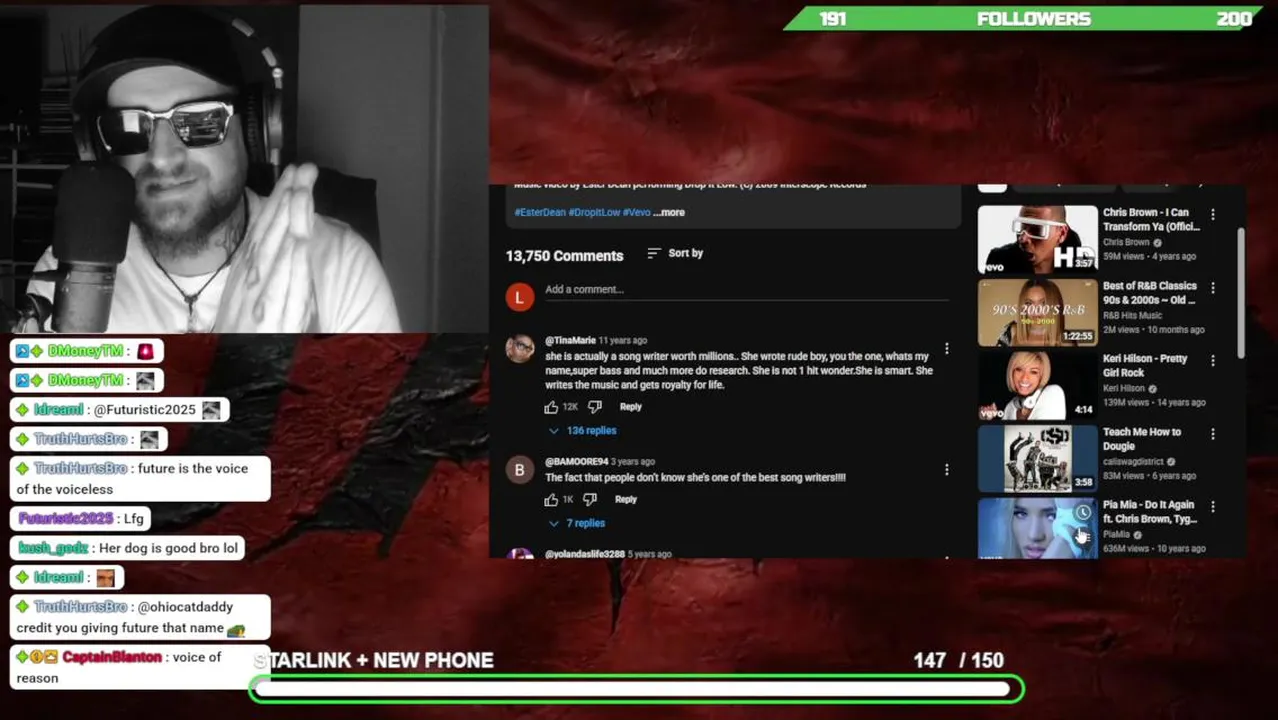Open options menu for @TinaMarie comment
Viewport: 1278px width, 720px height.
pos(947,349)
